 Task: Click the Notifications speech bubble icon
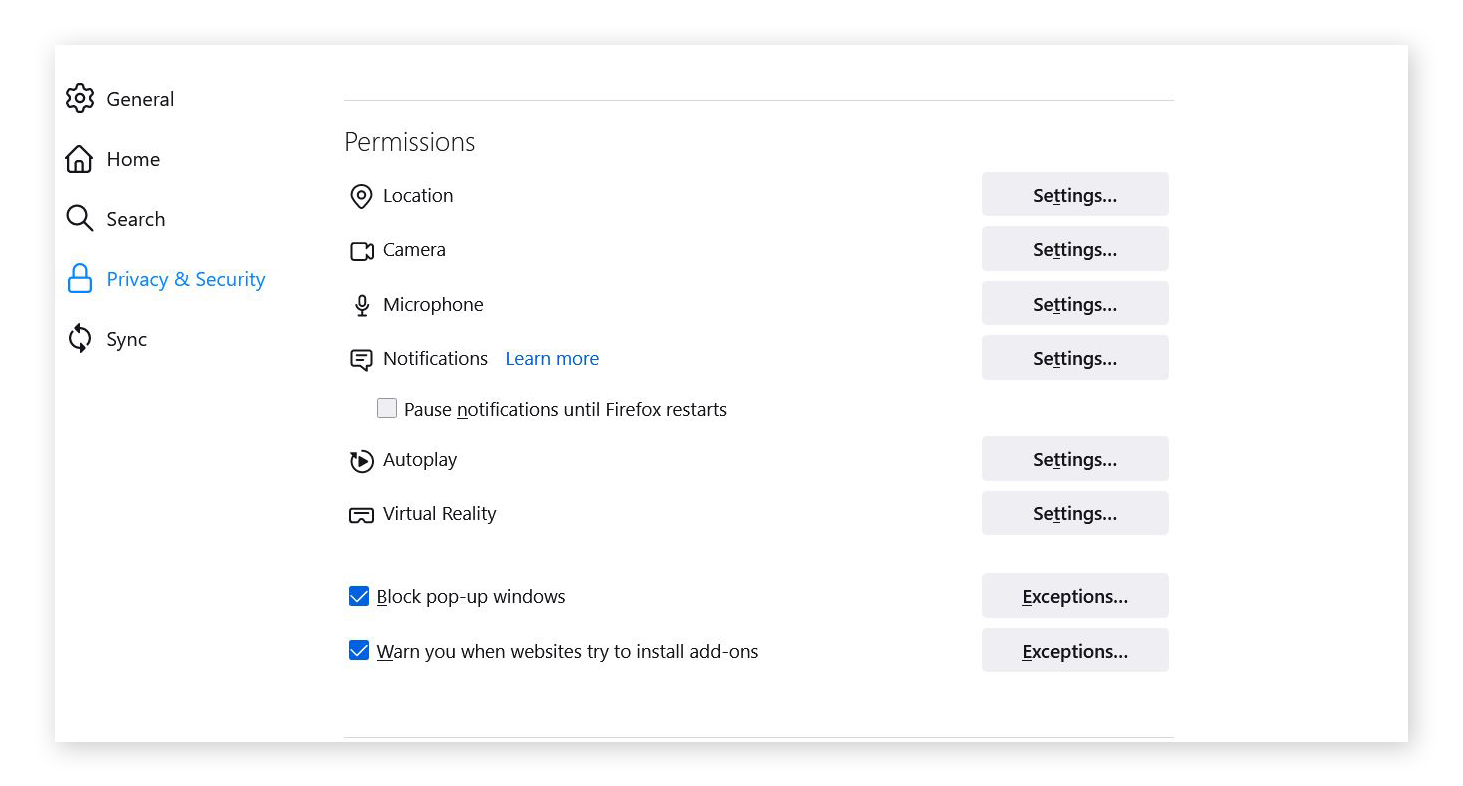click(x=361, y=359)
